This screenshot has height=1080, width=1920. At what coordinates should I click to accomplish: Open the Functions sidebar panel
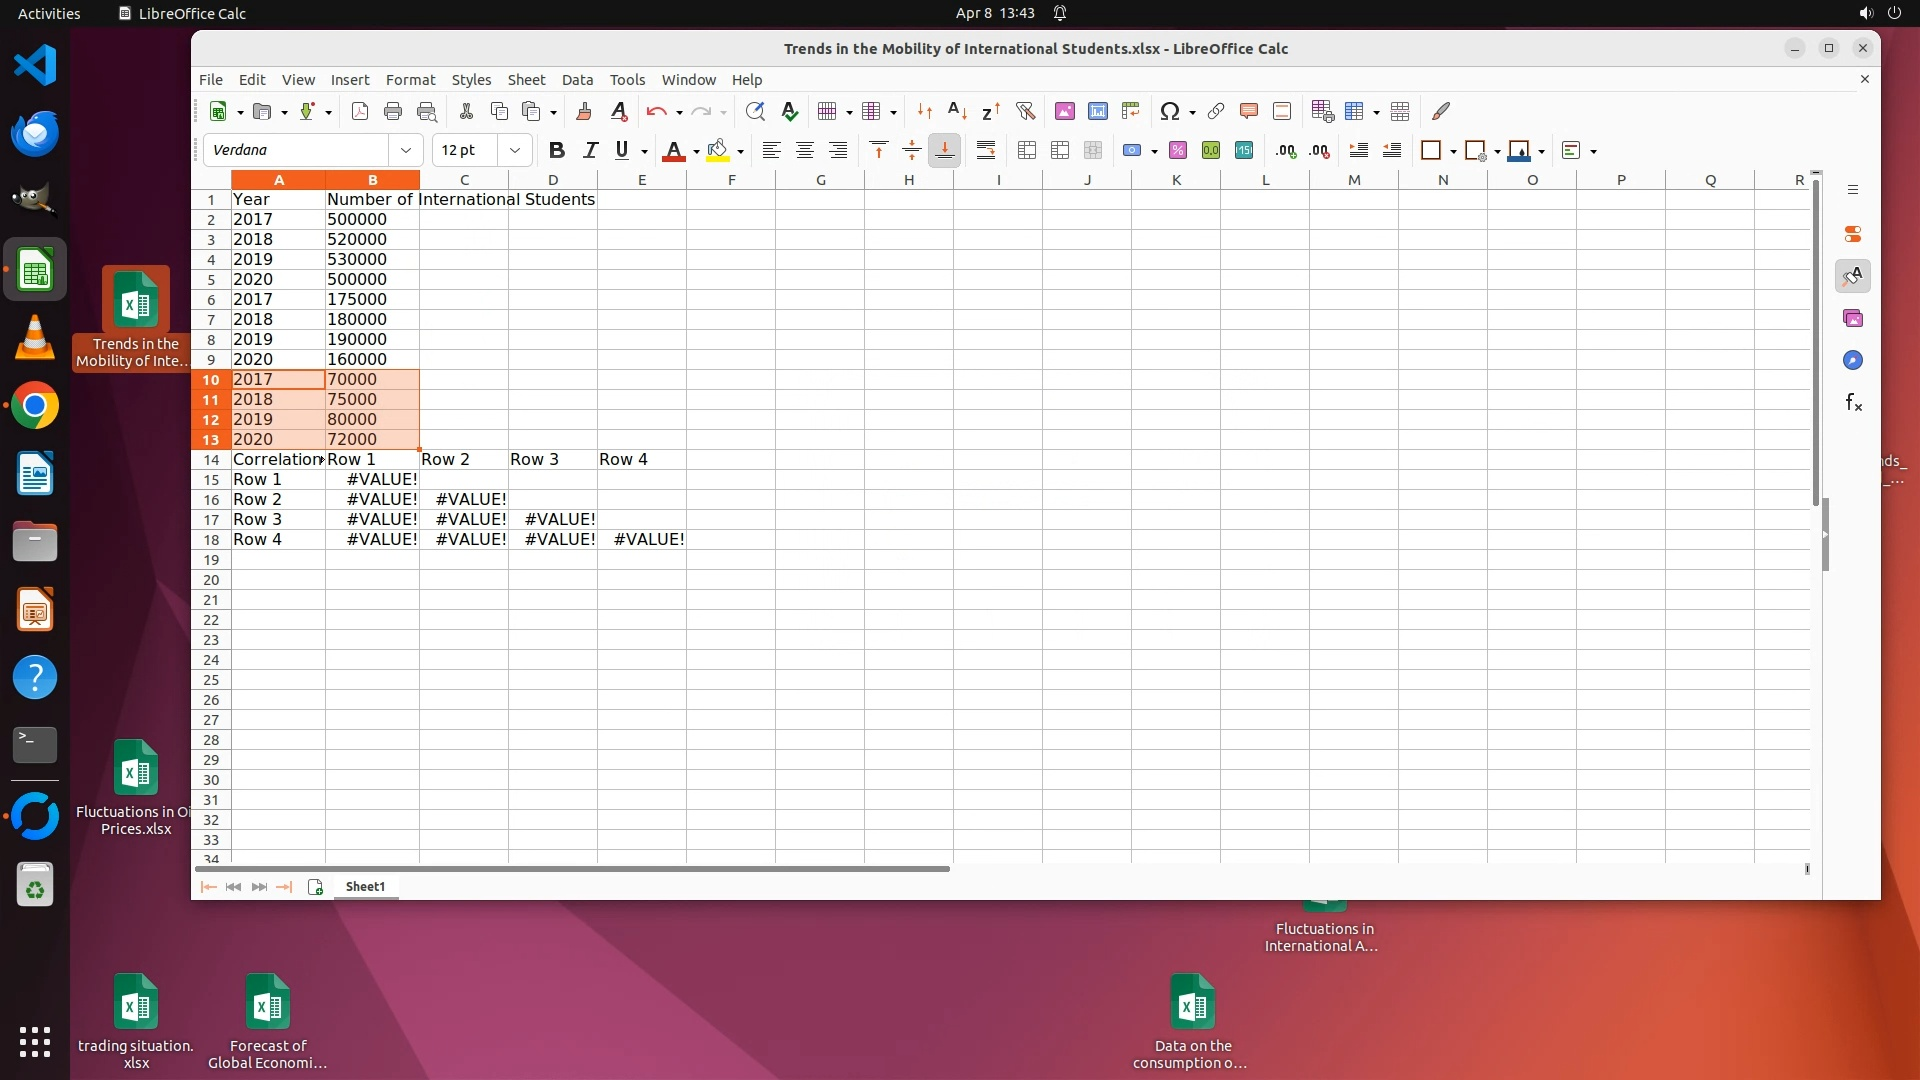pos(1853,403)
